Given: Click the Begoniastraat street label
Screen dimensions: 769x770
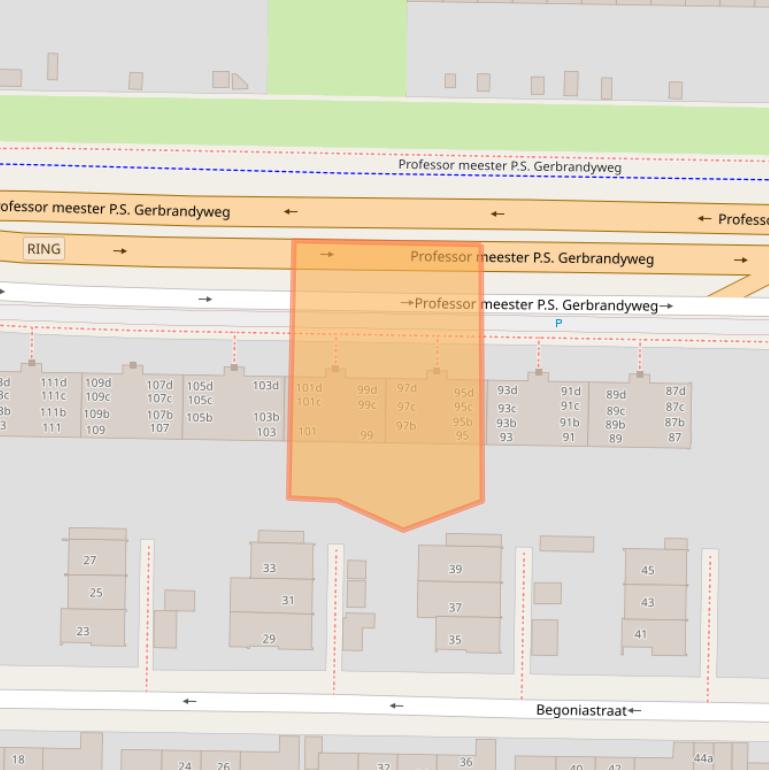Looking at the screenshot, I should click(581, 711).
